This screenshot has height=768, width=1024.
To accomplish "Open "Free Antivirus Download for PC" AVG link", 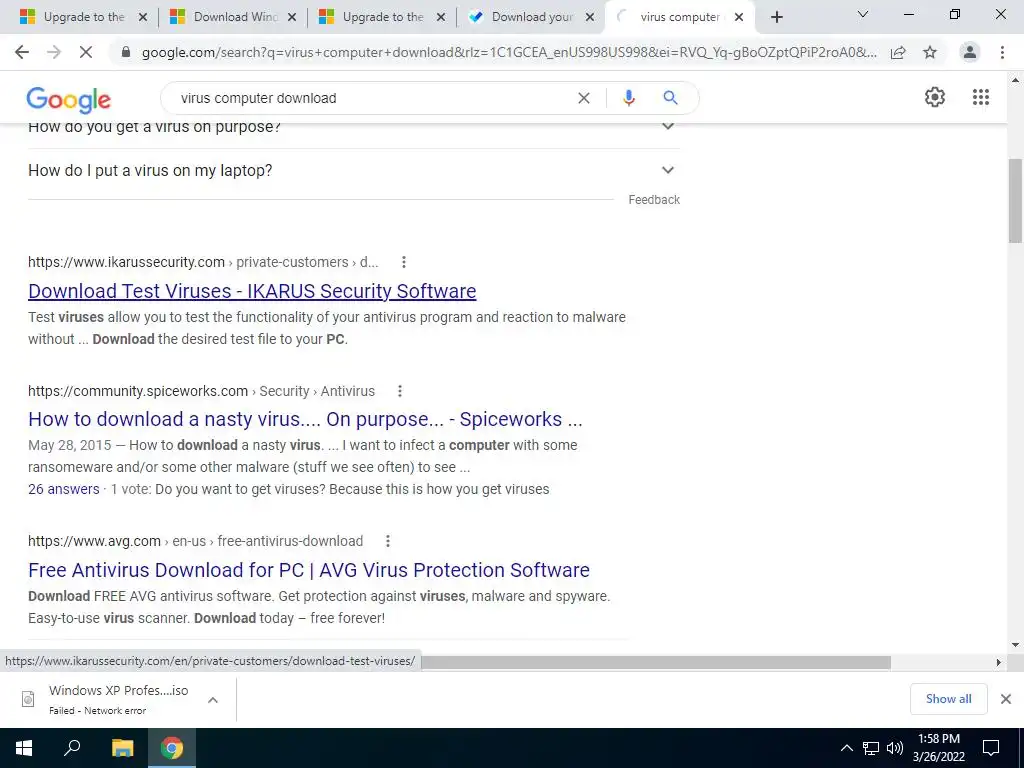I will tap(309, 570).
